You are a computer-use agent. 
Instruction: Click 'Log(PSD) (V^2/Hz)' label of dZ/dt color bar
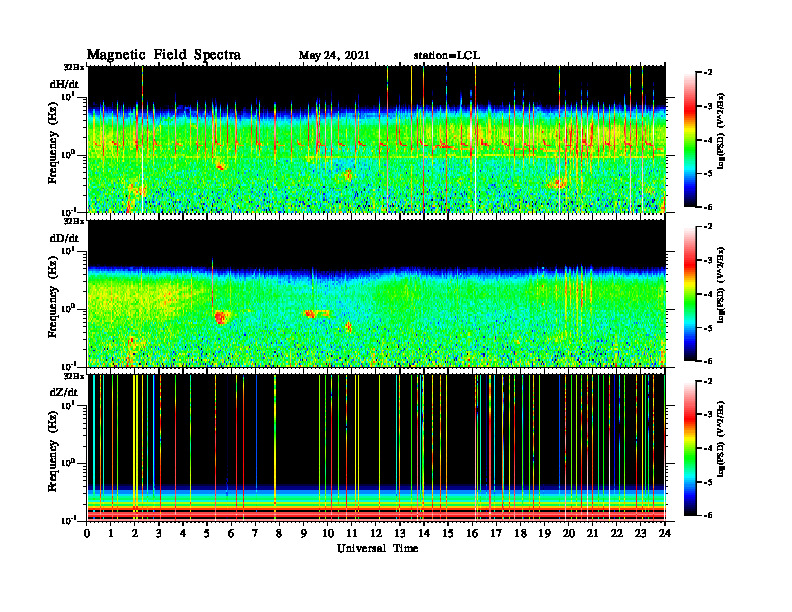720,439
